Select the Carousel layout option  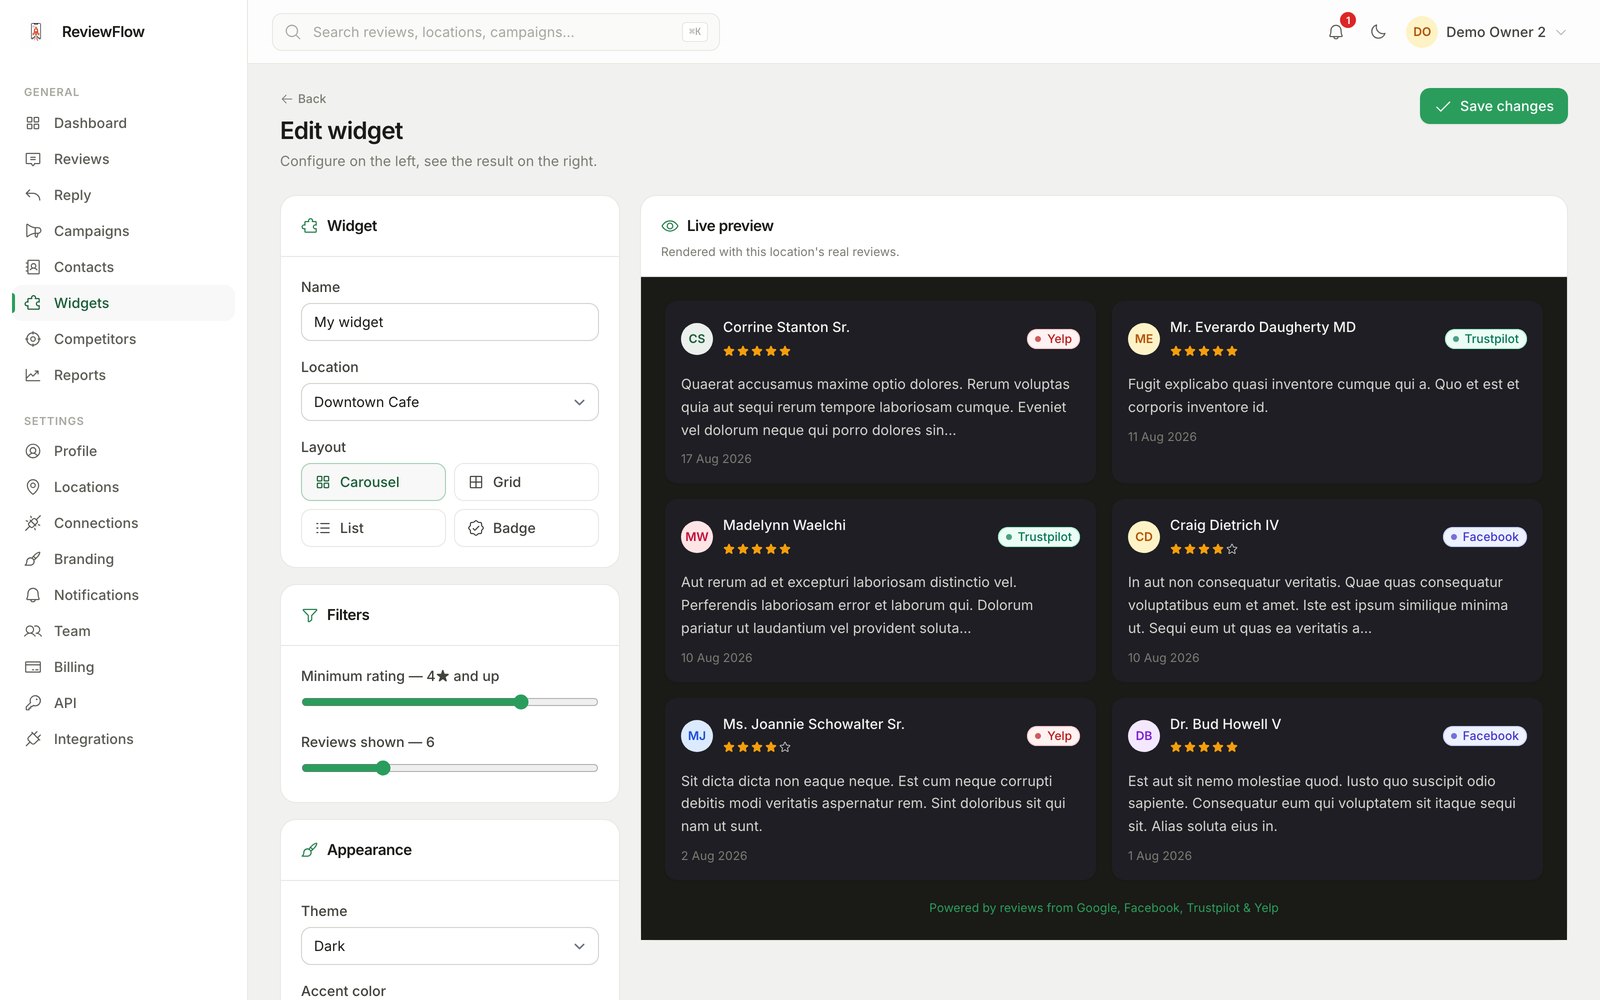373,482
